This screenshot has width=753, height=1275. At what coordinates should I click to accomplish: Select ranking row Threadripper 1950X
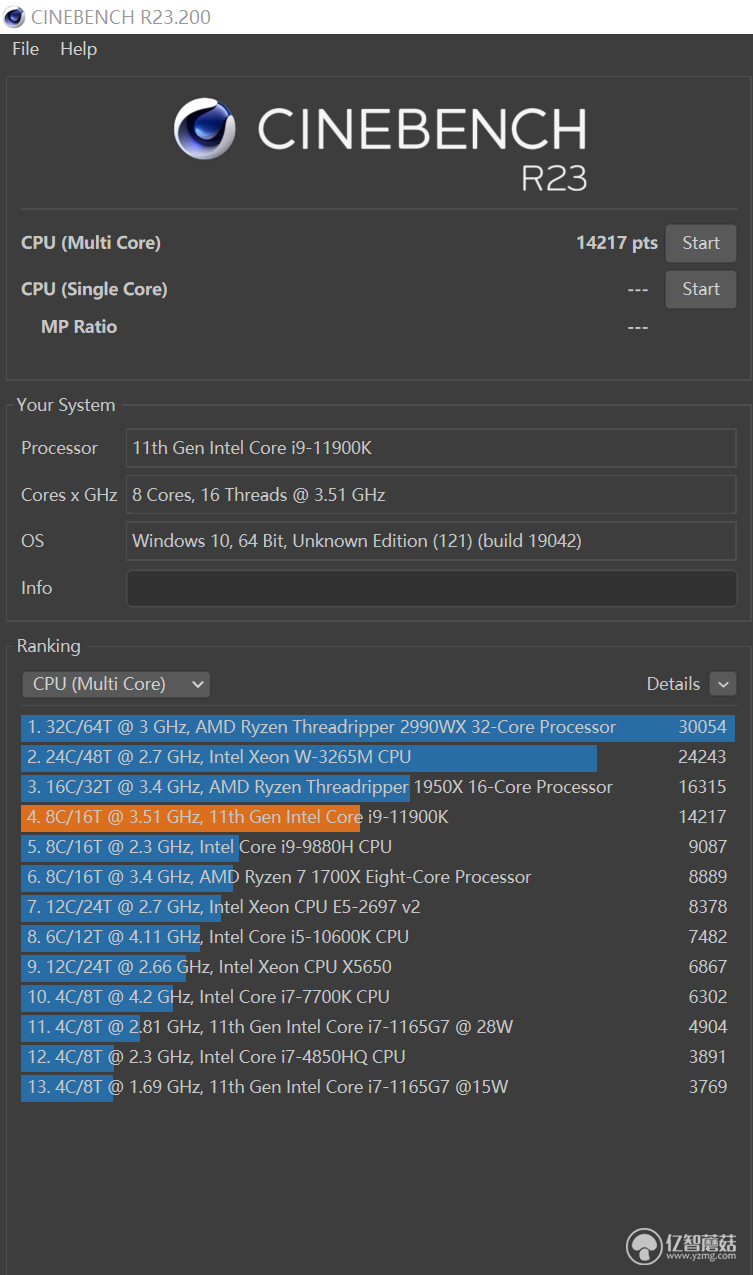pyautogui.click(x=378, y=787)
